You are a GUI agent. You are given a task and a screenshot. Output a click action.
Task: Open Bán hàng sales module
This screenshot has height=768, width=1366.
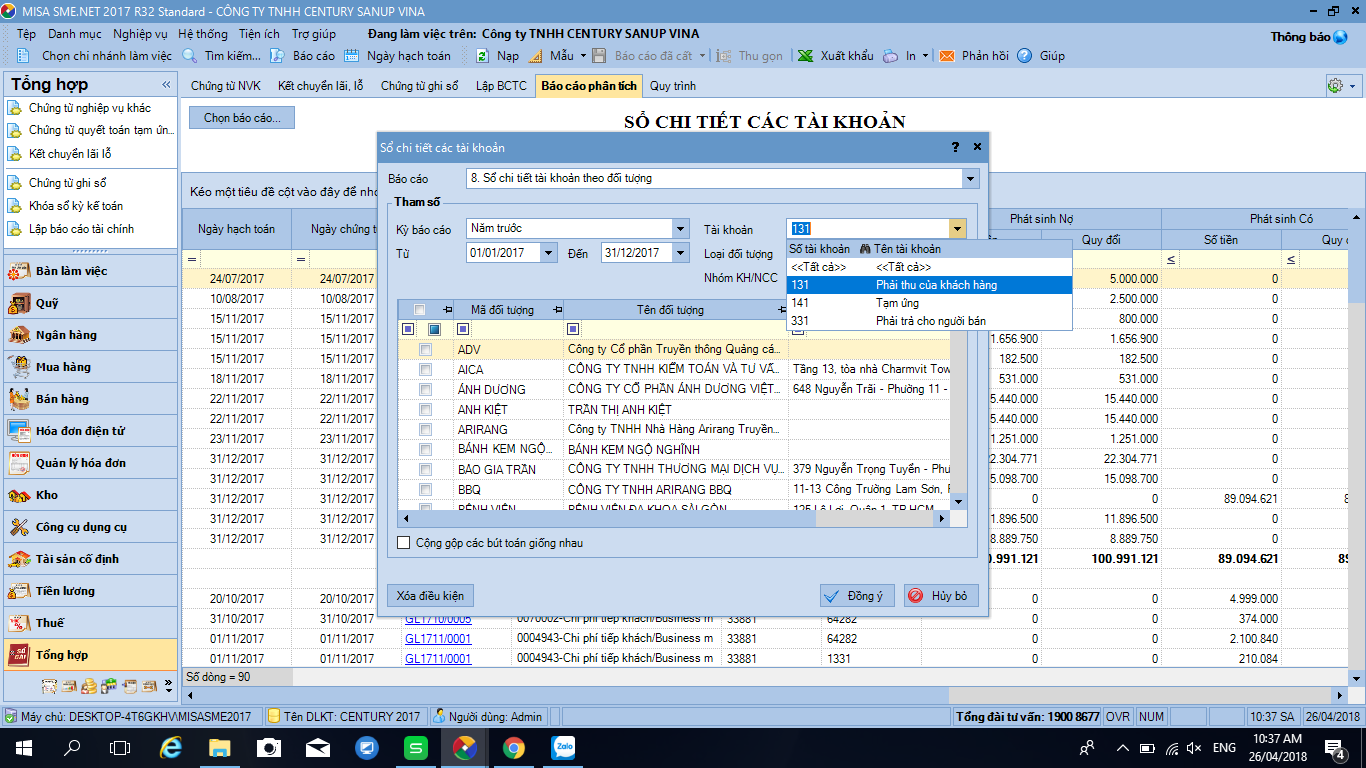pos(90,399)
